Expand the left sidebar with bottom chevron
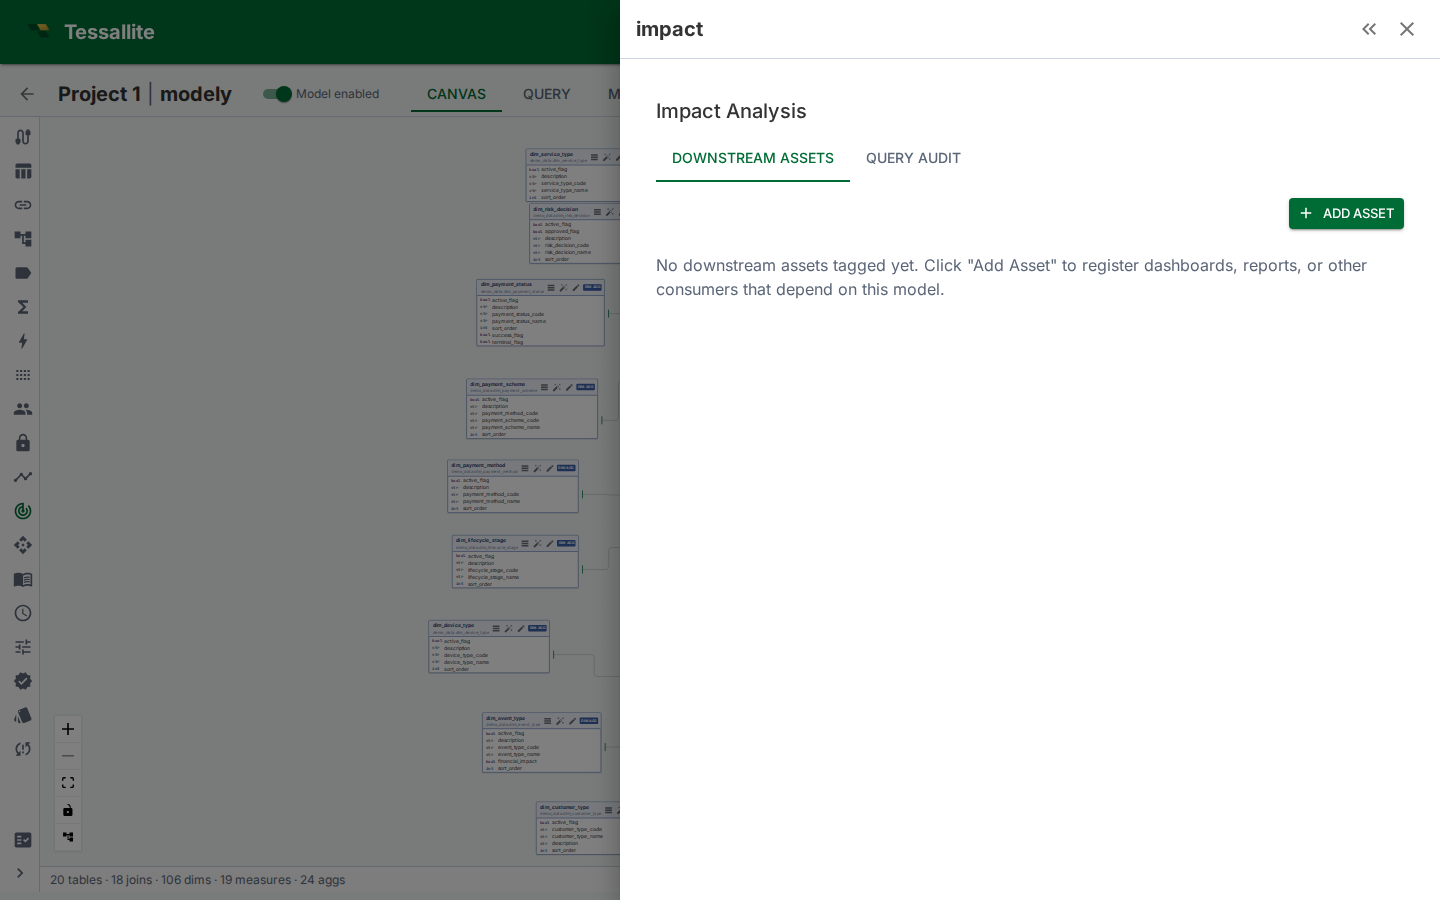 pos(19,873)
